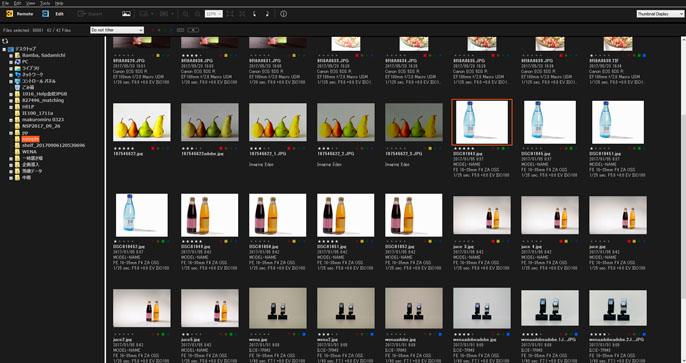Viewport: 686px width, 363px height.
Task: Show image information via the i icon
Action: click(284, 14)
